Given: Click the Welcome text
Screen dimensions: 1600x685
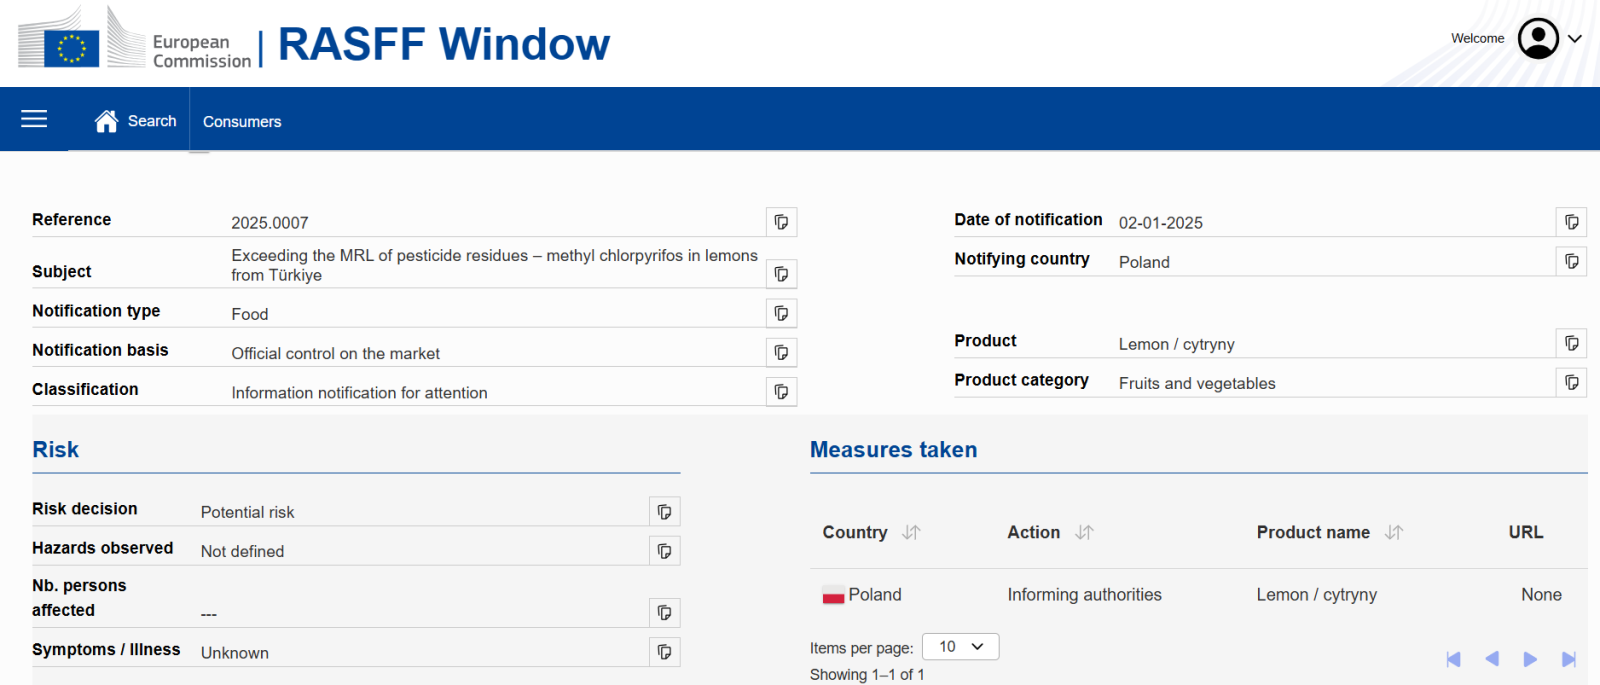Looking at the screenshot, I should pos(1478,38).
